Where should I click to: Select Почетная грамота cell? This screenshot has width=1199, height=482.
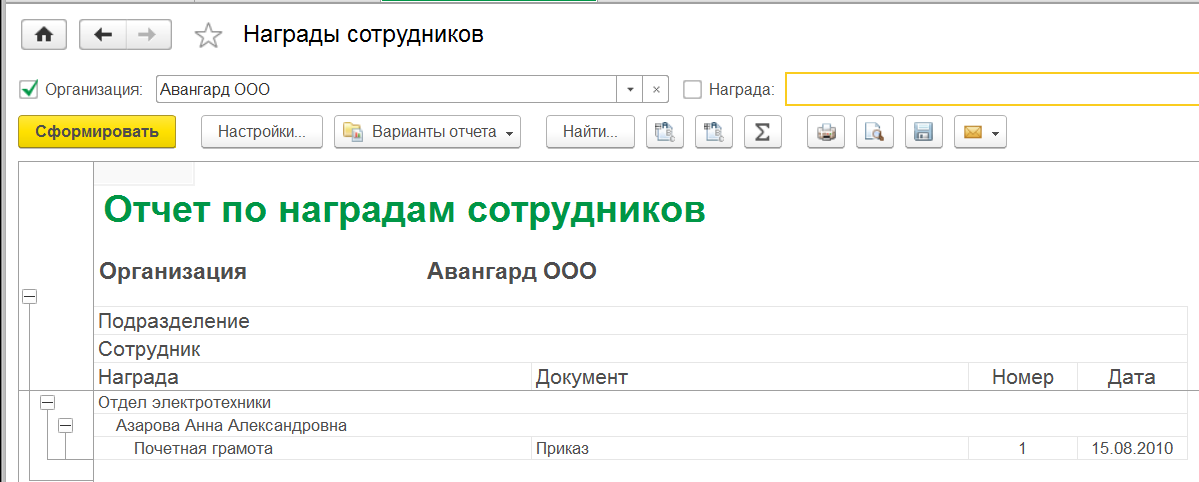(313, 448)
